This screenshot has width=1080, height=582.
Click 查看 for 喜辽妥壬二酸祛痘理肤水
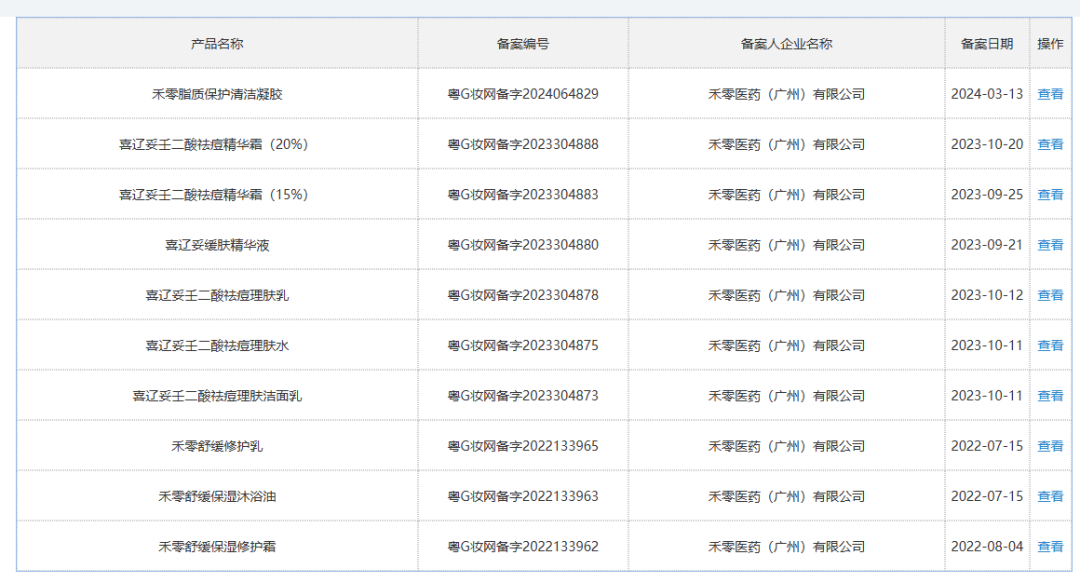click(x=1050, y=345)
